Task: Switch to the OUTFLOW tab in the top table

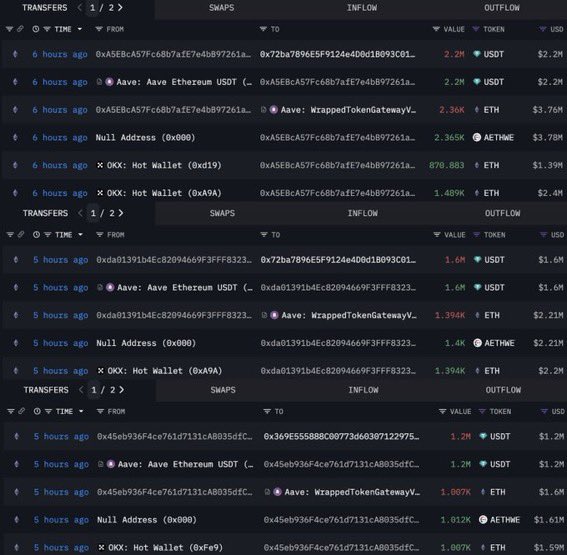Action: (x=502, y=8)
